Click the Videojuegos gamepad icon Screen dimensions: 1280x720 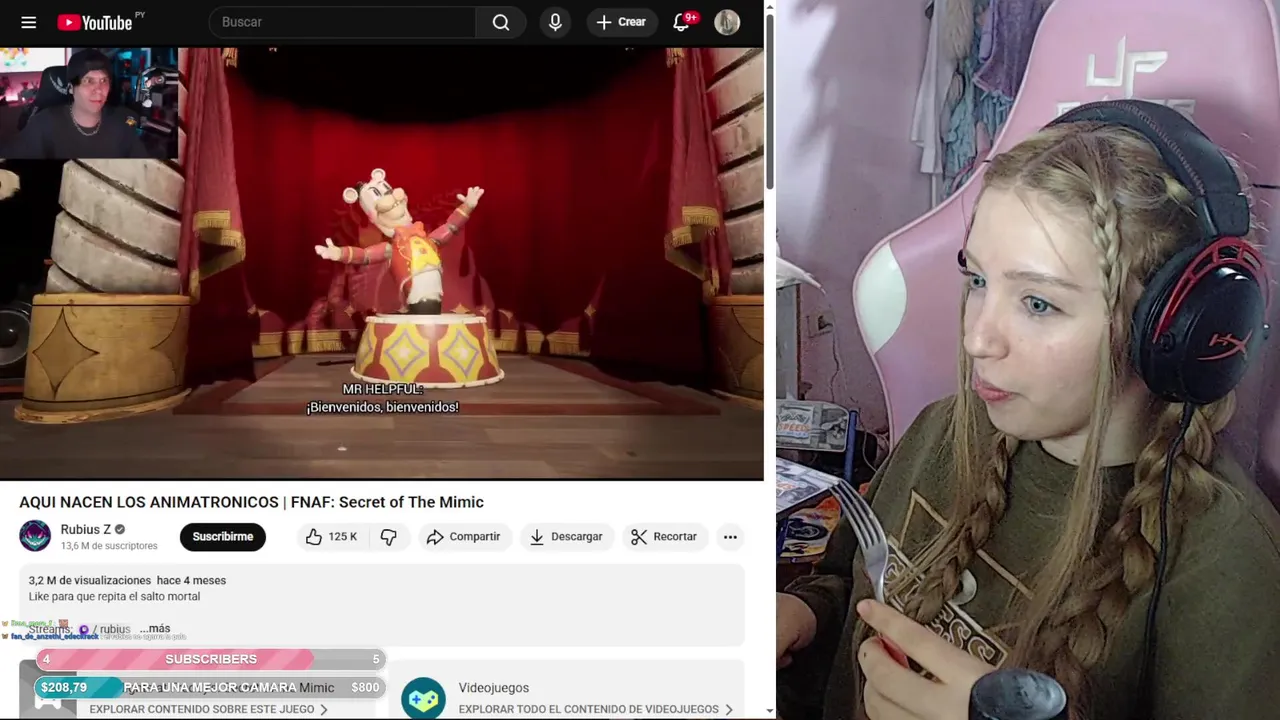[423, 698]
